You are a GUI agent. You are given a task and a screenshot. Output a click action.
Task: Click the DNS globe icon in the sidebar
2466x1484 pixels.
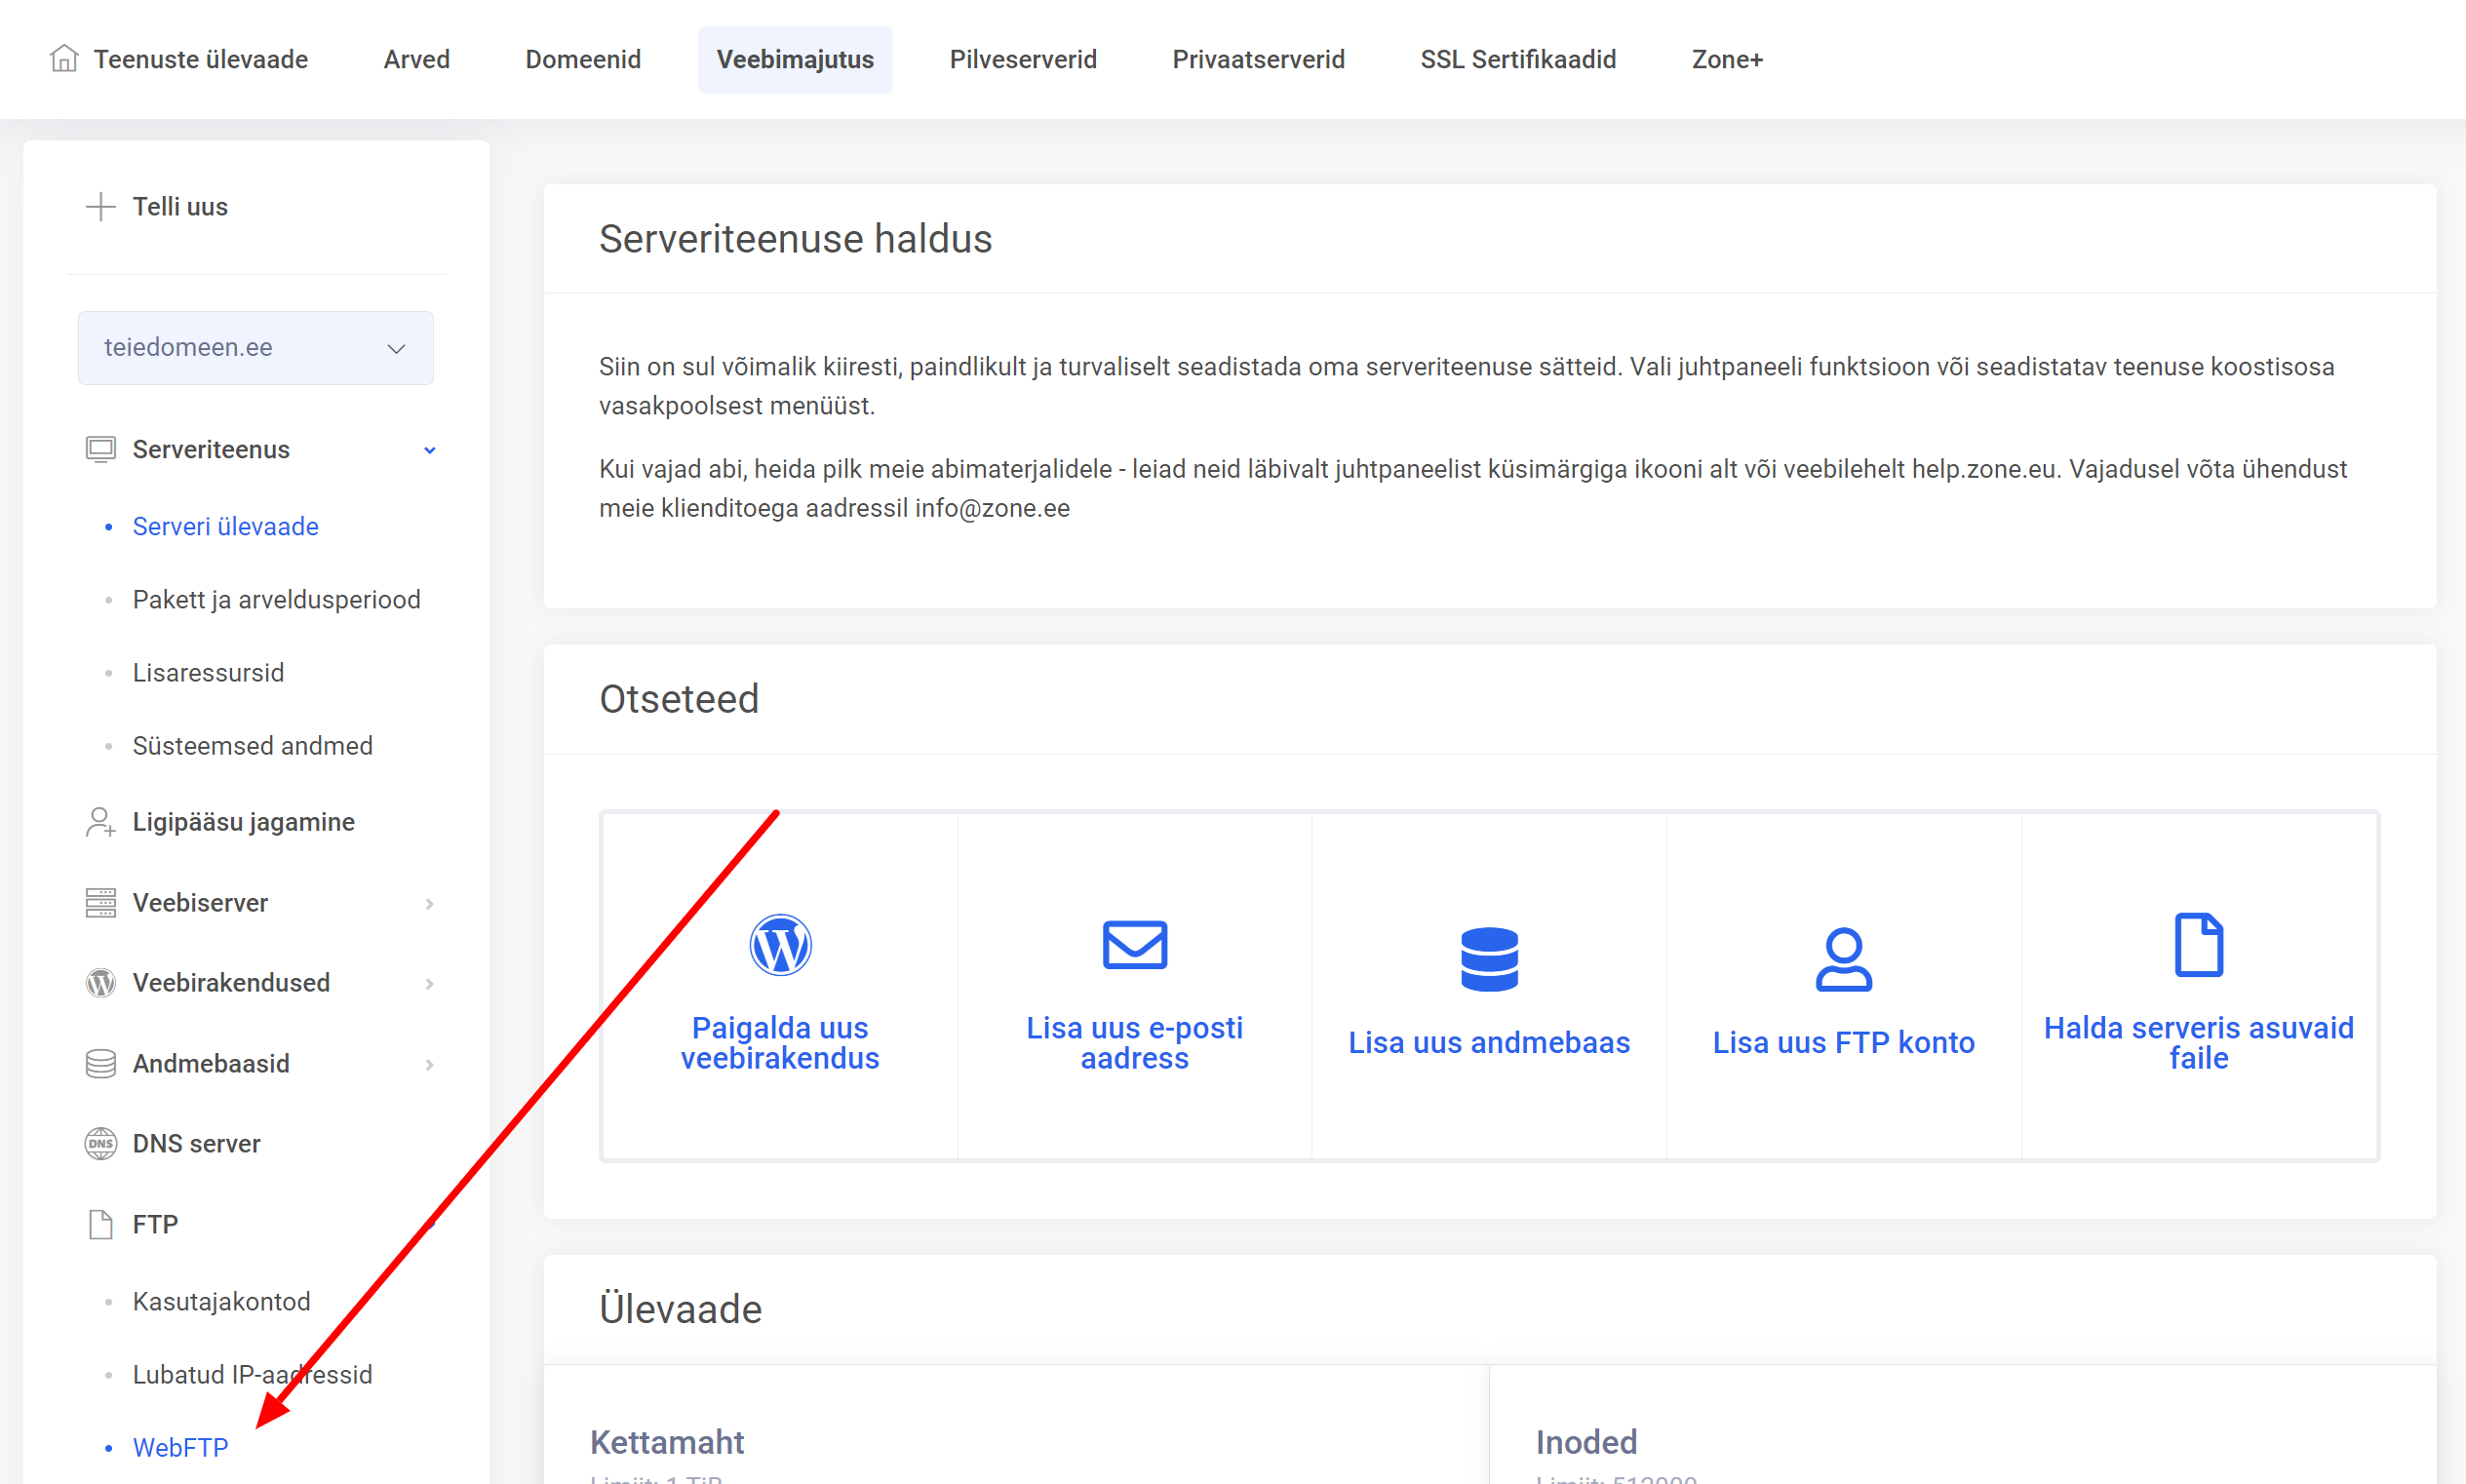tap(99, 1143)
